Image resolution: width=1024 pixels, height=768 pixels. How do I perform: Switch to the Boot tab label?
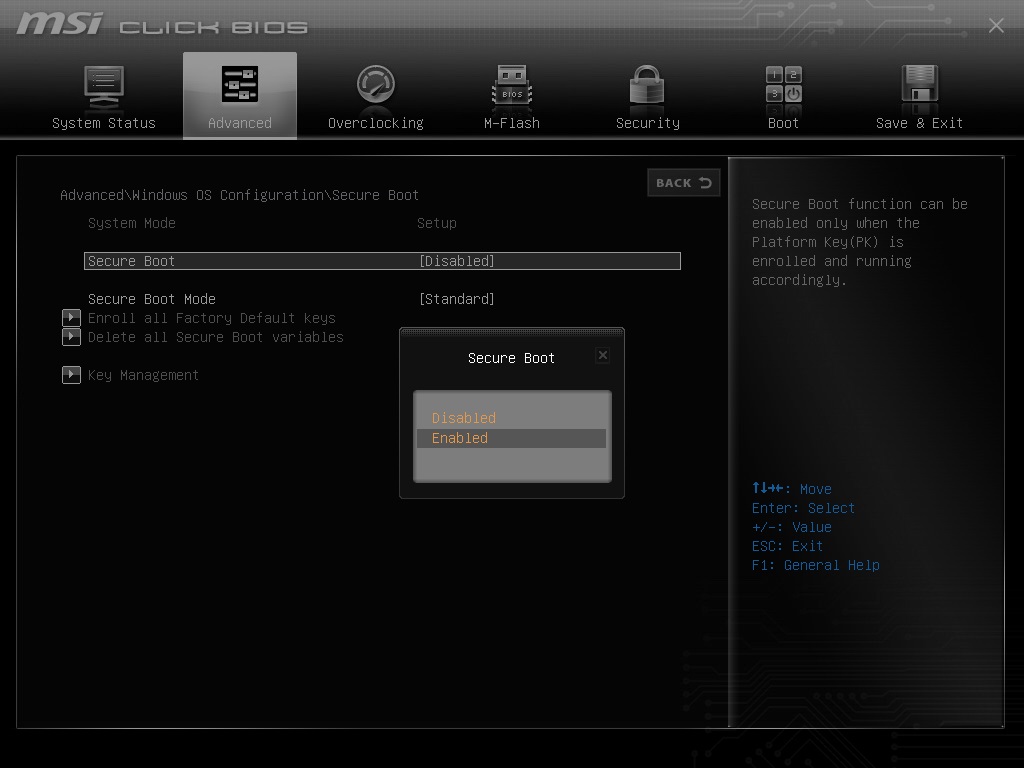click(x=783, y=123)
